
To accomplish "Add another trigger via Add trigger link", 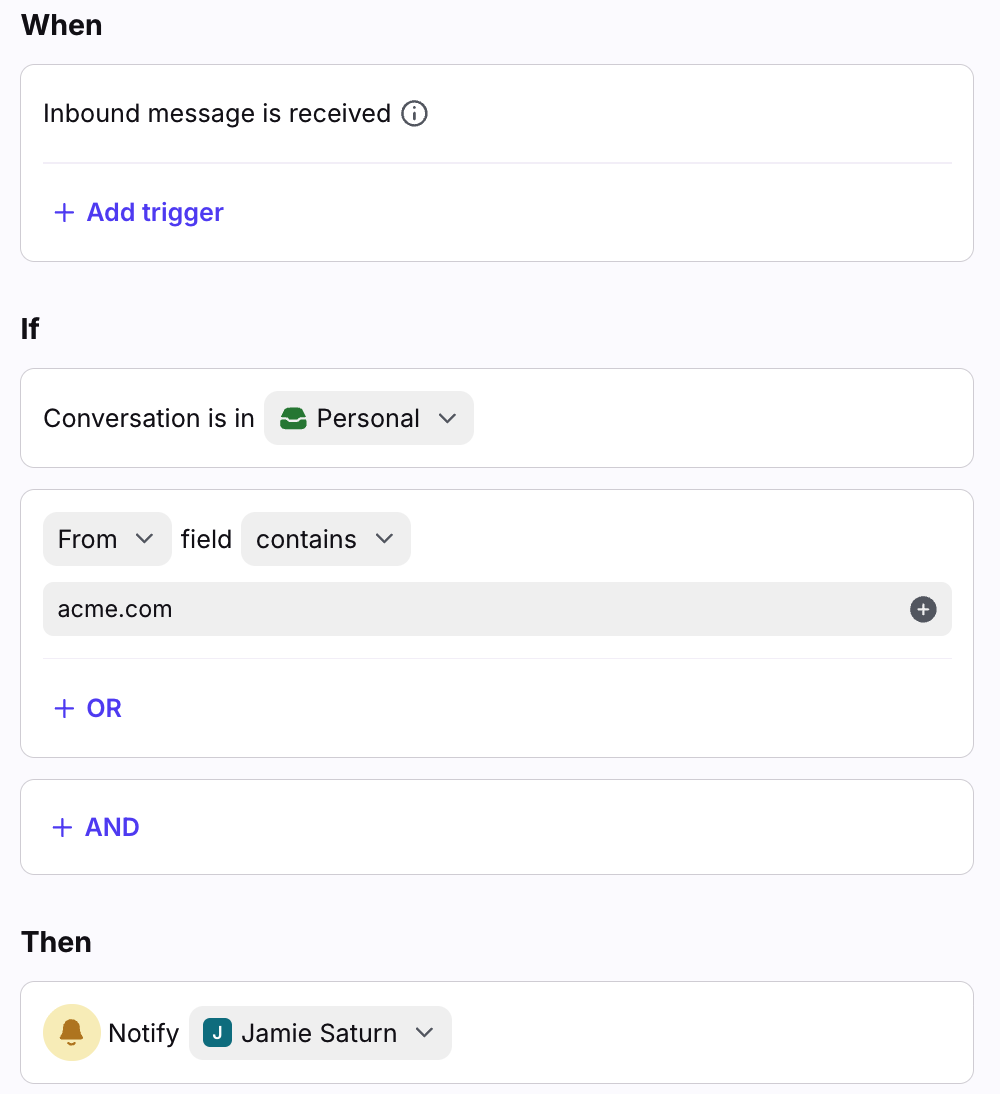I will (x=155, y=212).
